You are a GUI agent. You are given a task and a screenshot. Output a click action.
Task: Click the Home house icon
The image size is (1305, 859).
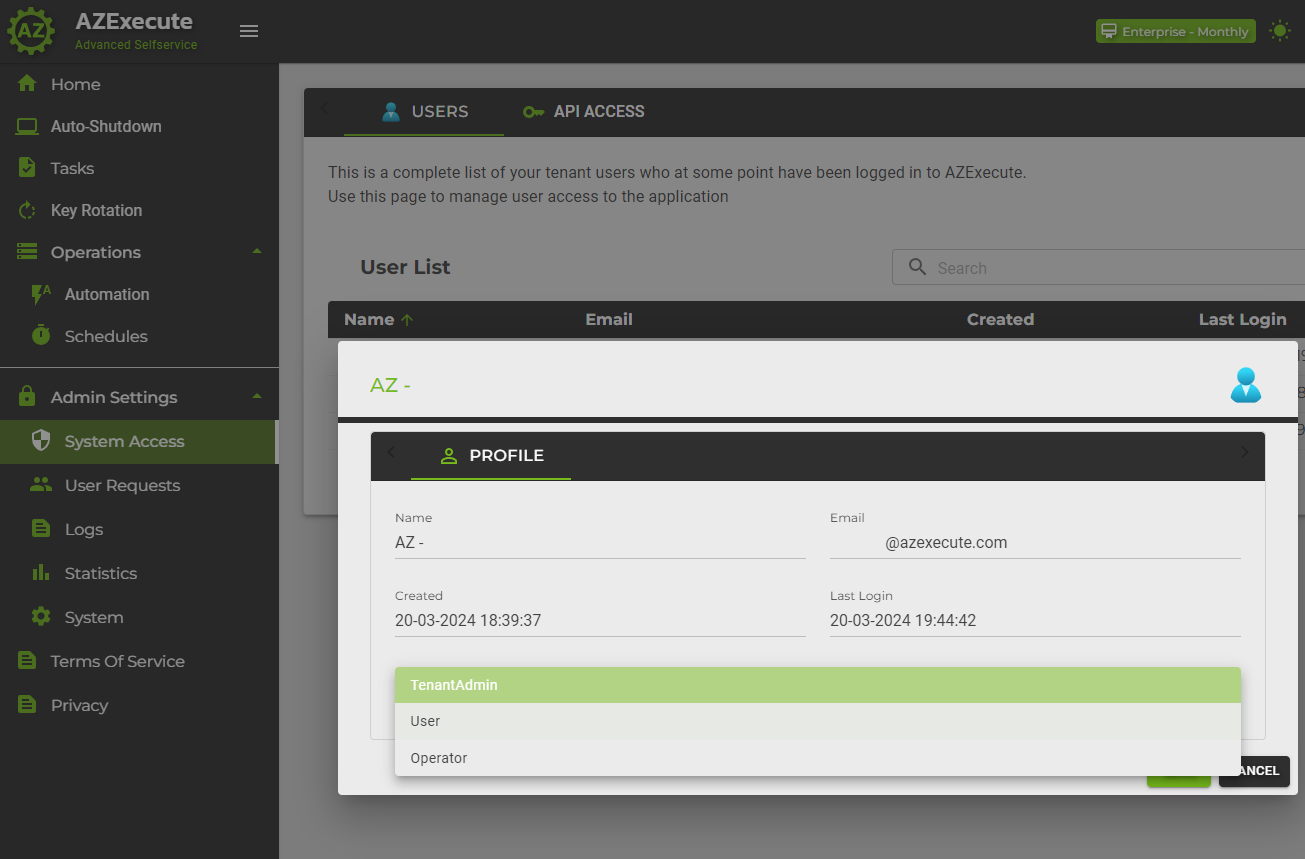coord(27,84)
